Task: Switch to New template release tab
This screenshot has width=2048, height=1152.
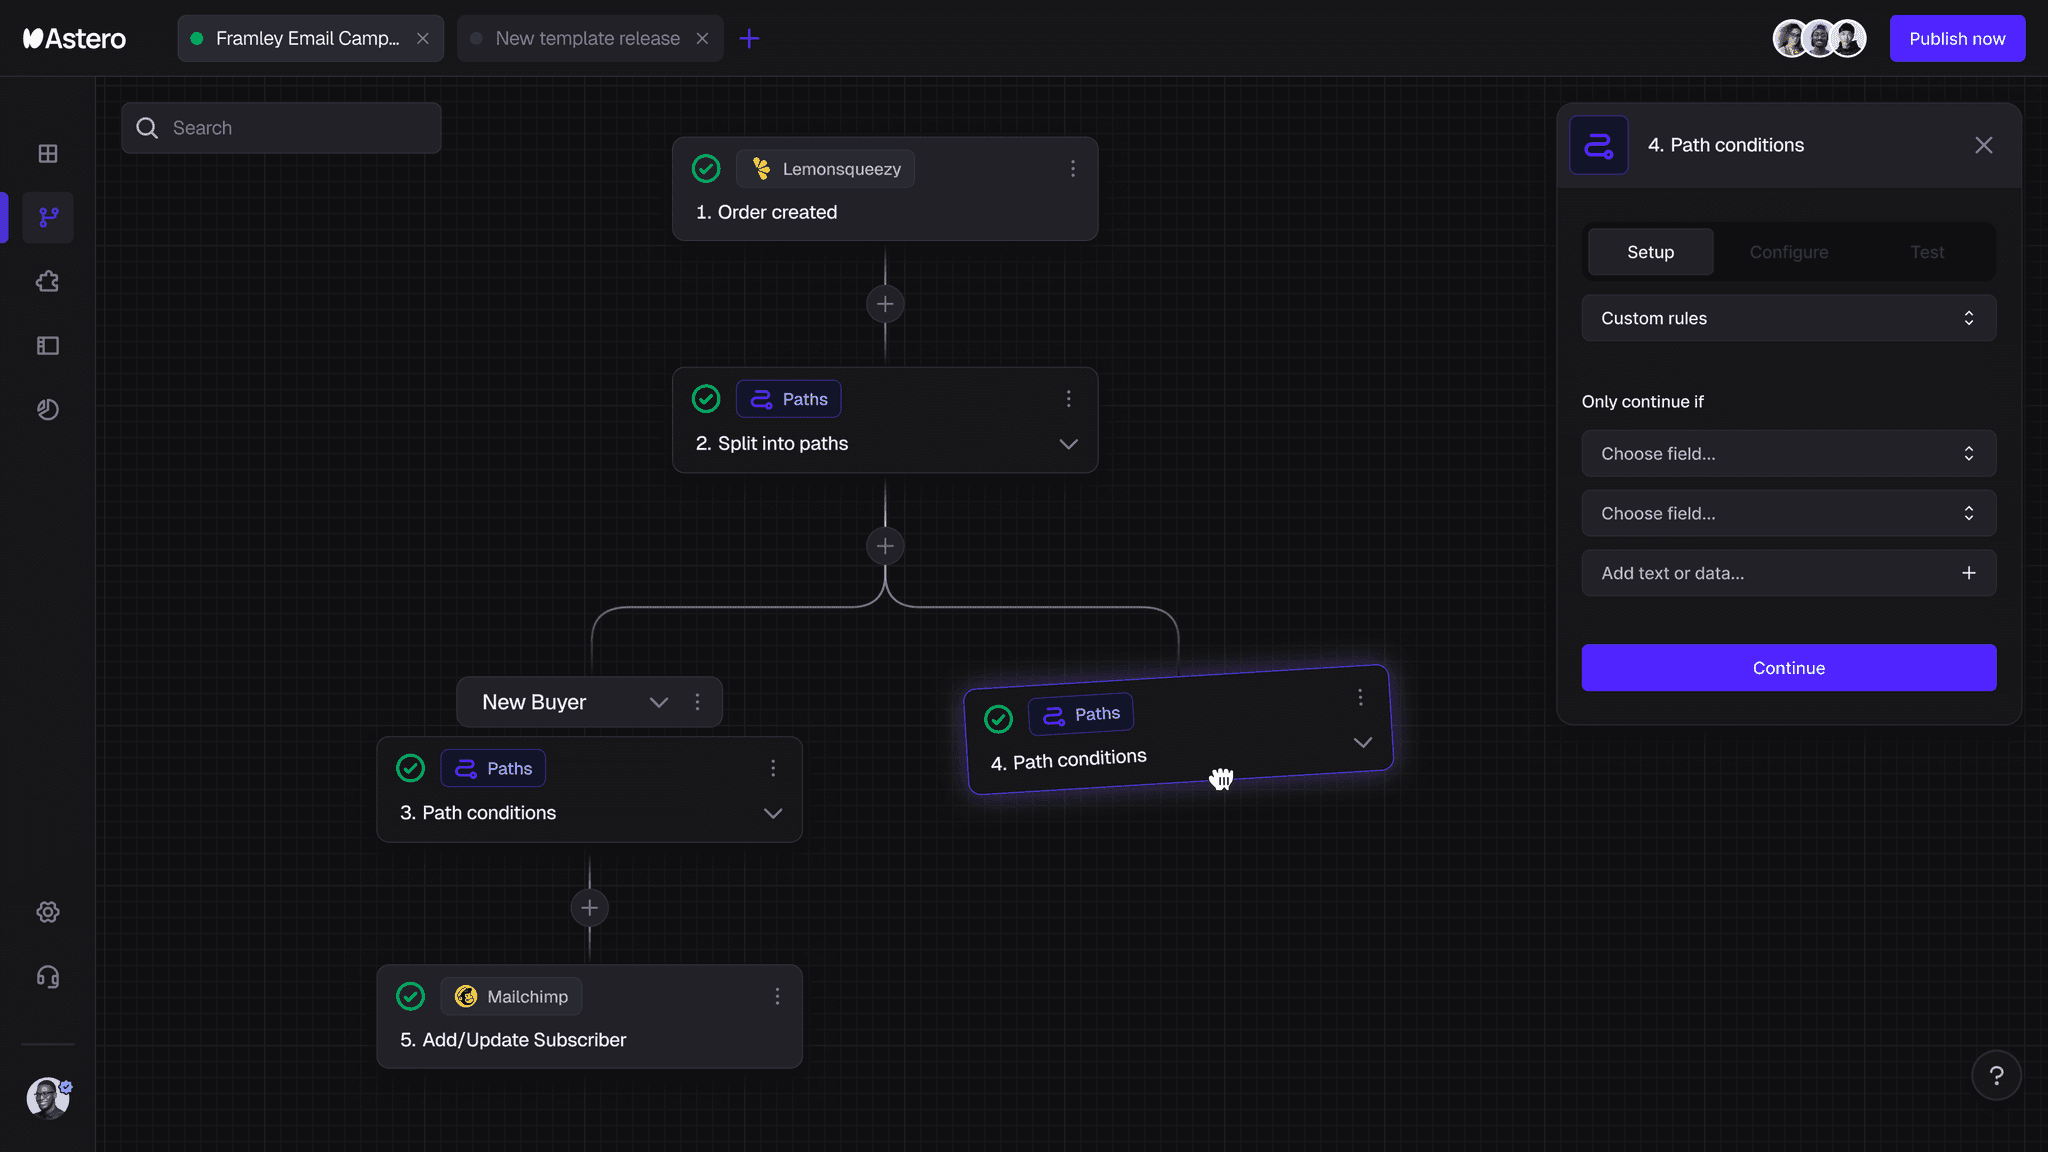Action: pos(588,39)
